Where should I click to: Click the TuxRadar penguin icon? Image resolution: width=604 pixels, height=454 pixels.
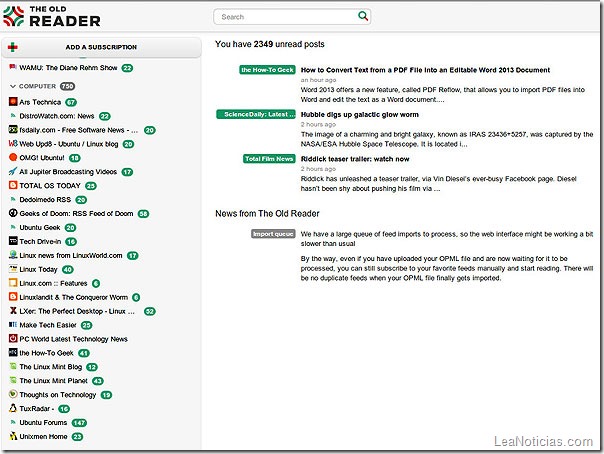[13, 408]
